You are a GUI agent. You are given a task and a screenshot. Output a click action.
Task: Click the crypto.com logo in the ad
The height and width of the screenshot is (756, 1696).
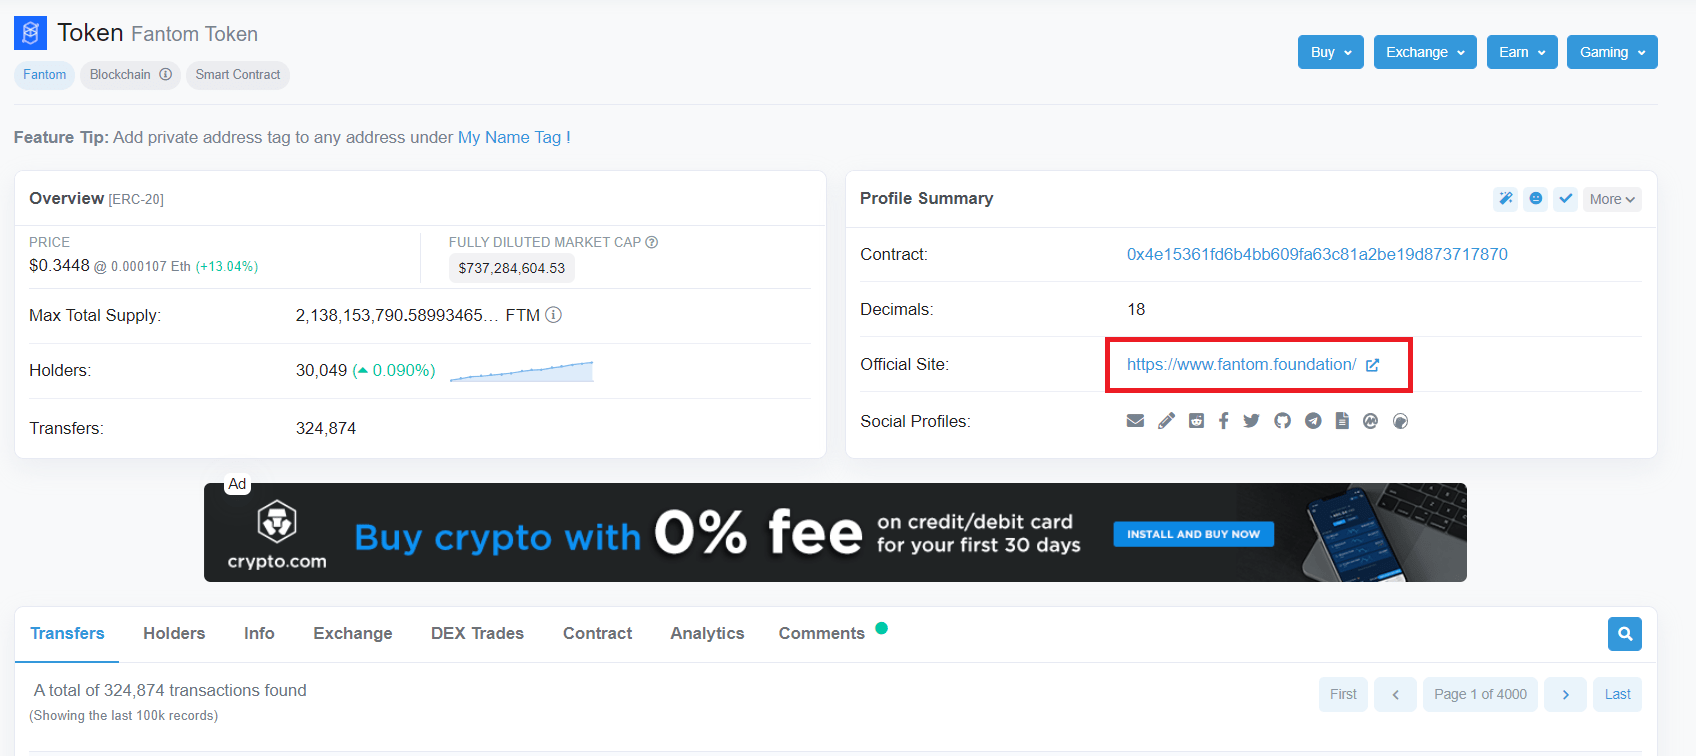(x=277, y=535)
